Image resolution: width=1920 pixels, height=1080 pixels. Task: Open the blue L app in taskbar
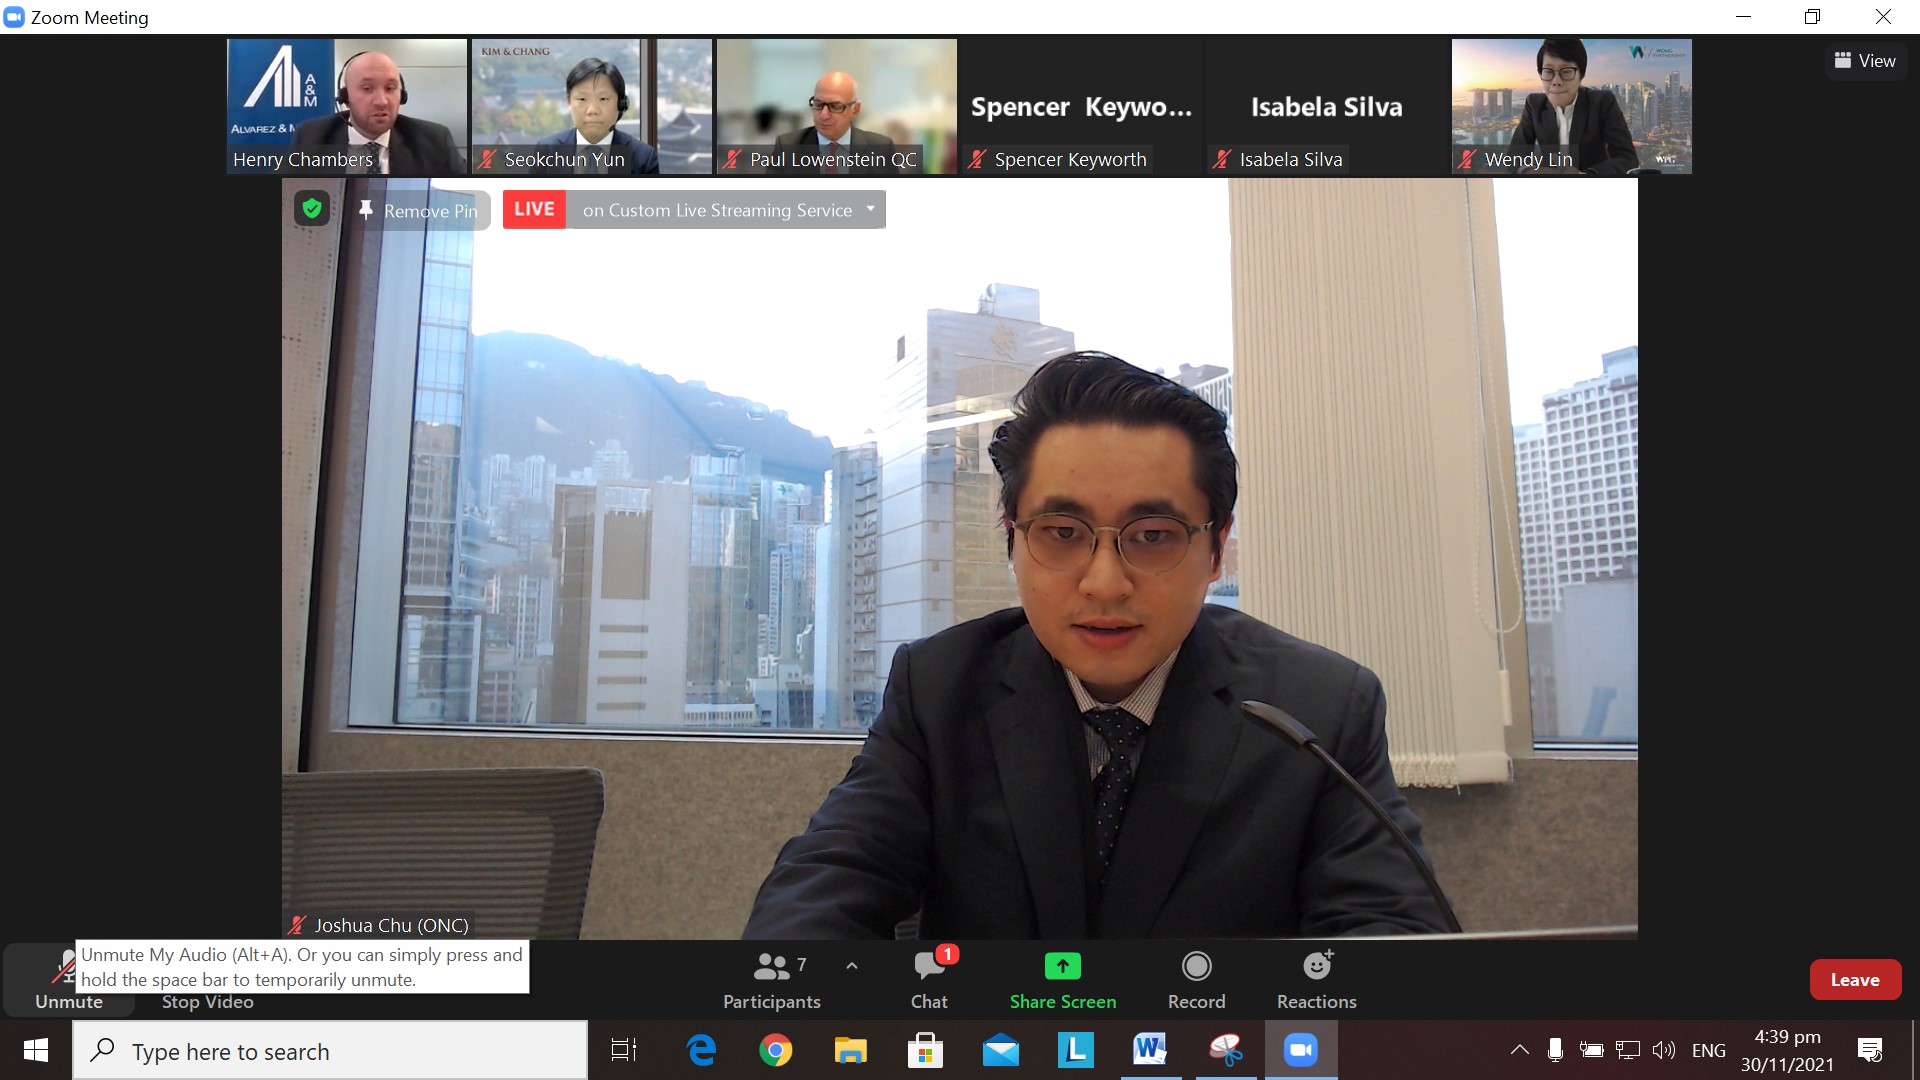[x=1075, y=1050]
